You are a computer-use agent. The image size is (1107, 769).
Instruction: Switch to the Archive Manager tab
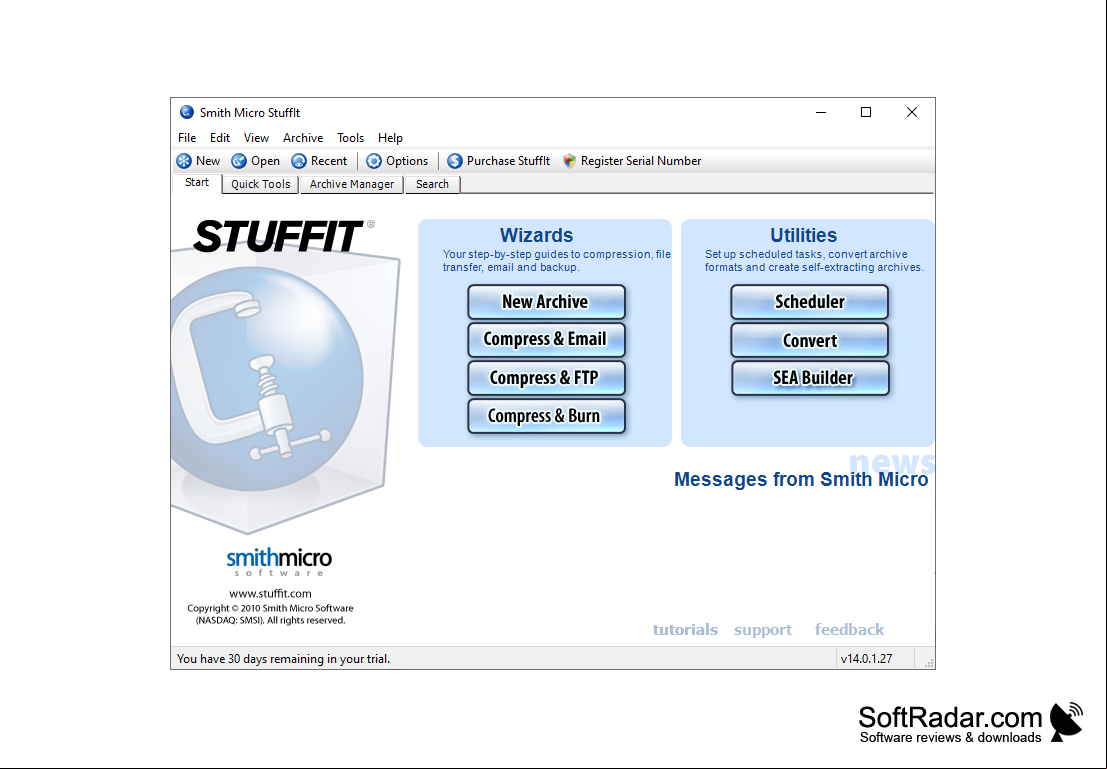point(352,184)
